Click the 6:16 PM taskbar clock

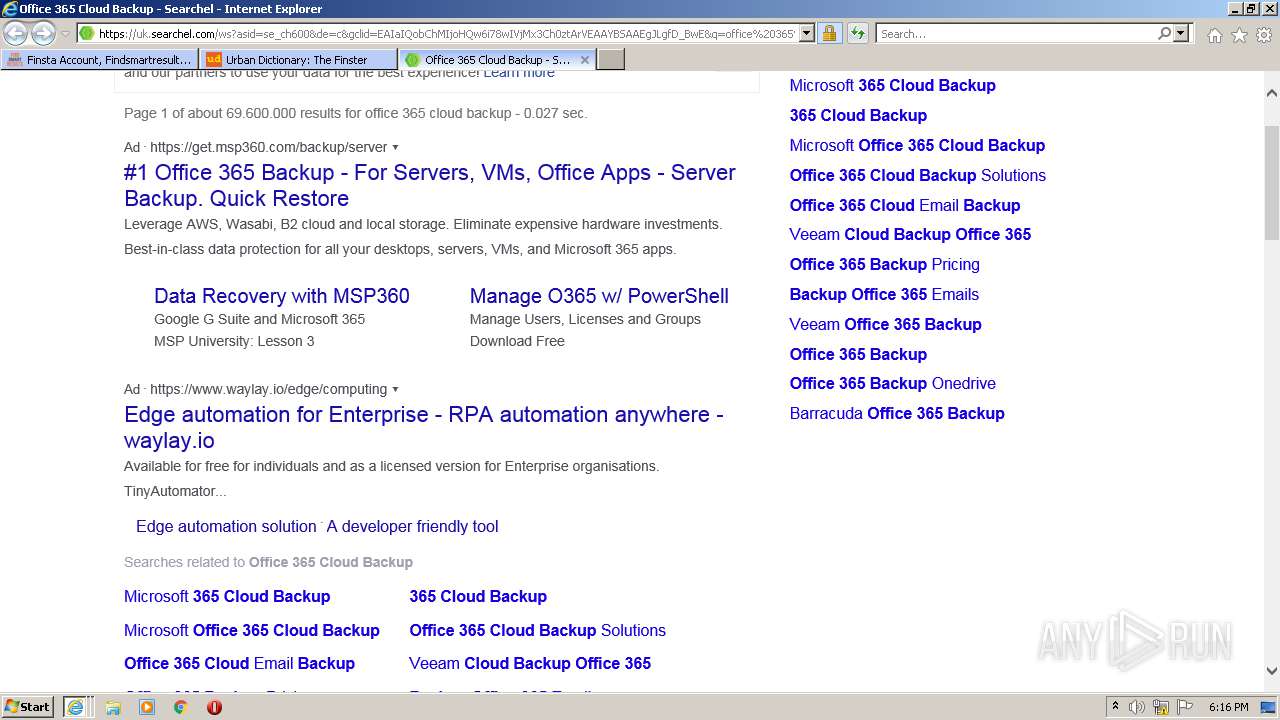(x=1228, y=707)
